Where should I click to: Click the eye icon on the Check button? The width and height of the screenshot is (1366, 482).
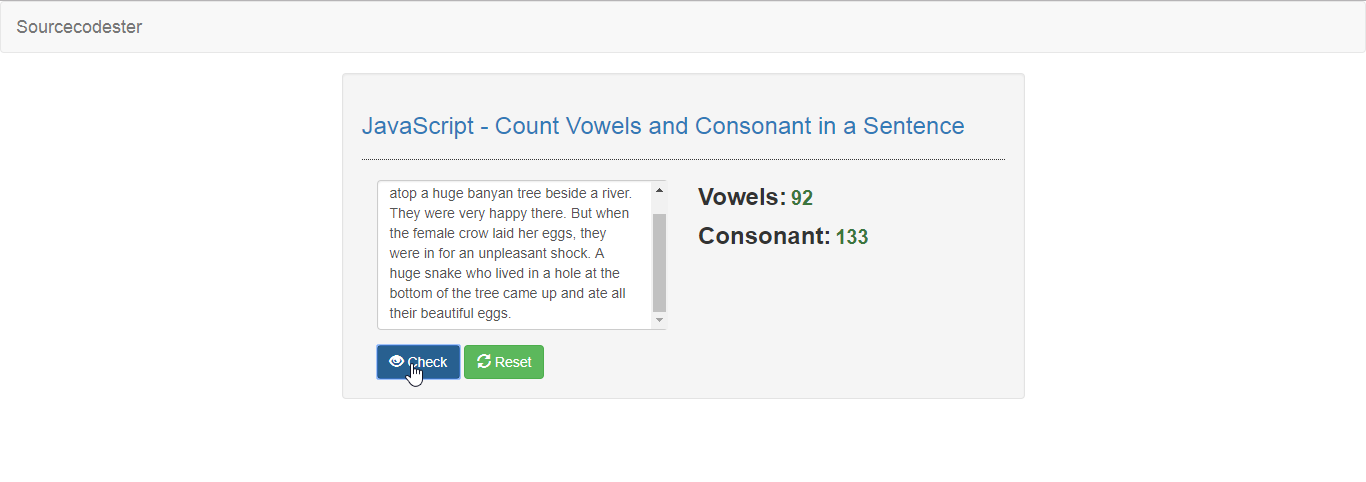tap(396, 362)
